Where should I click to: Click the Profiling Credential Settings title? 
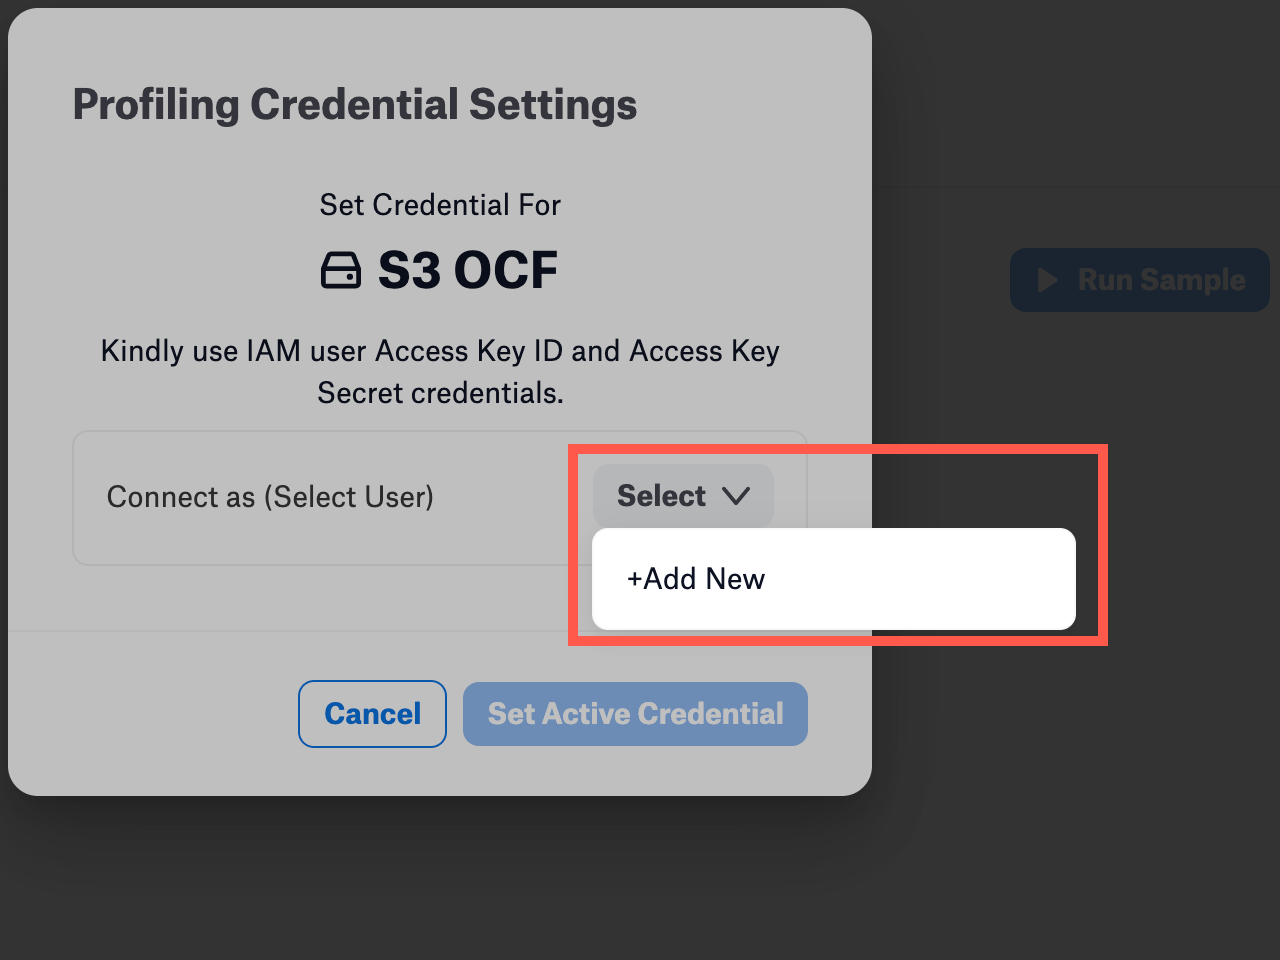(x=355, y=104)
